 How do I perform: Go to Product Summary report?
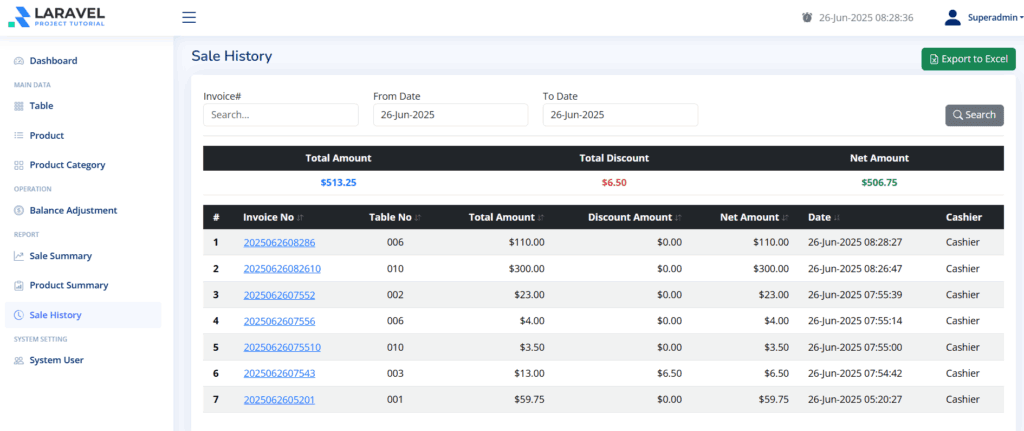[x=68, y=285]
